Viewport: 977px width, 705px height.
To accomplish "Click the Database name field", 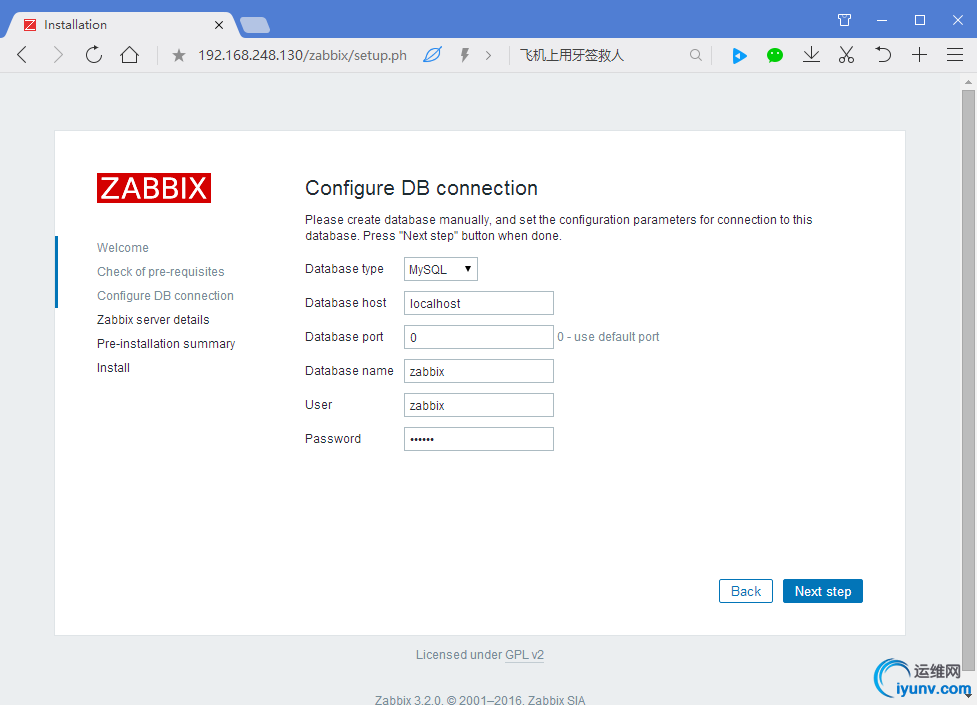I will pyautogui.click(x=479, y=371).
